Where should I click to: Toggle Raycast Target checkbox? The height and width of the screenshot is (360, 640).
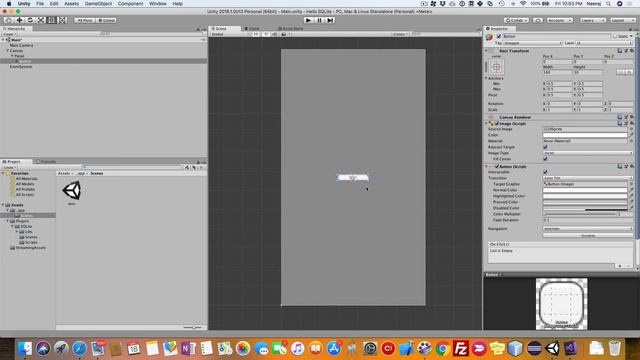(x=545, y=147)
